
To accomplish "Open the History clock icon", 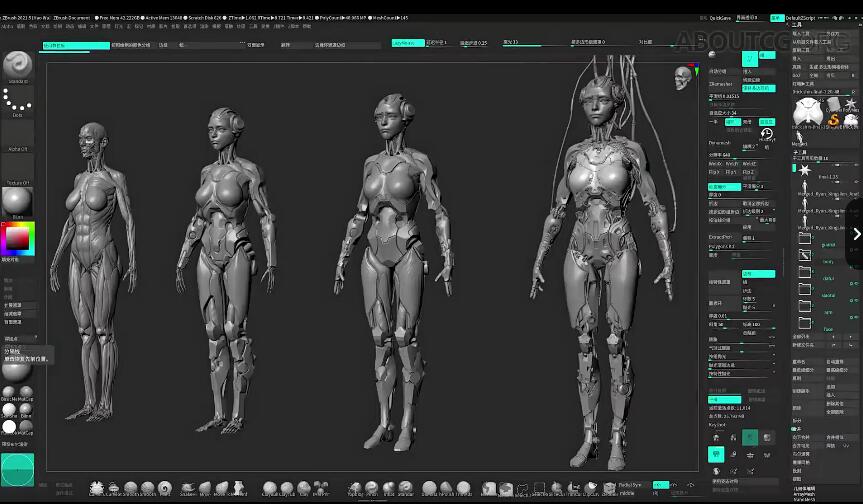I will coord(766,133).
